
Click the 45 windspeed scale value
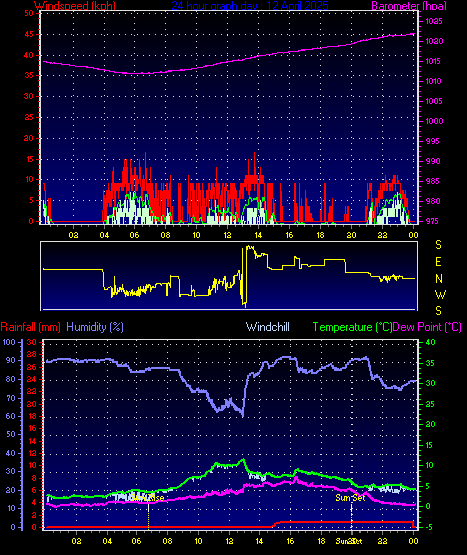29,34
